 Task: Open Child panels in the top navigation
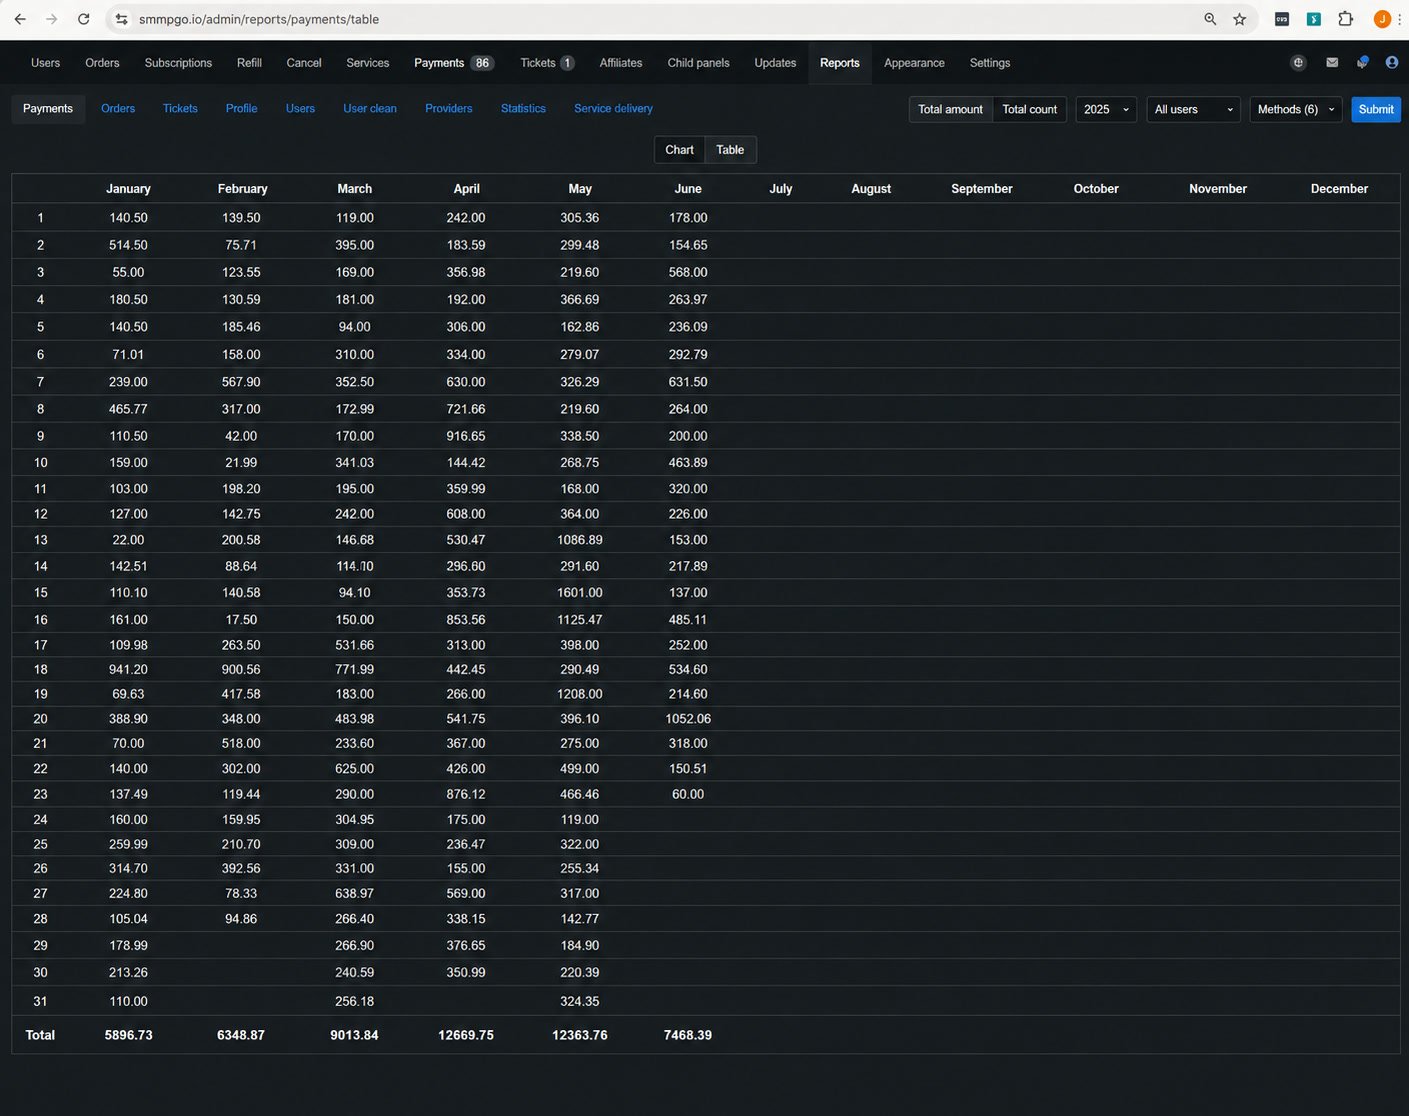698,62
